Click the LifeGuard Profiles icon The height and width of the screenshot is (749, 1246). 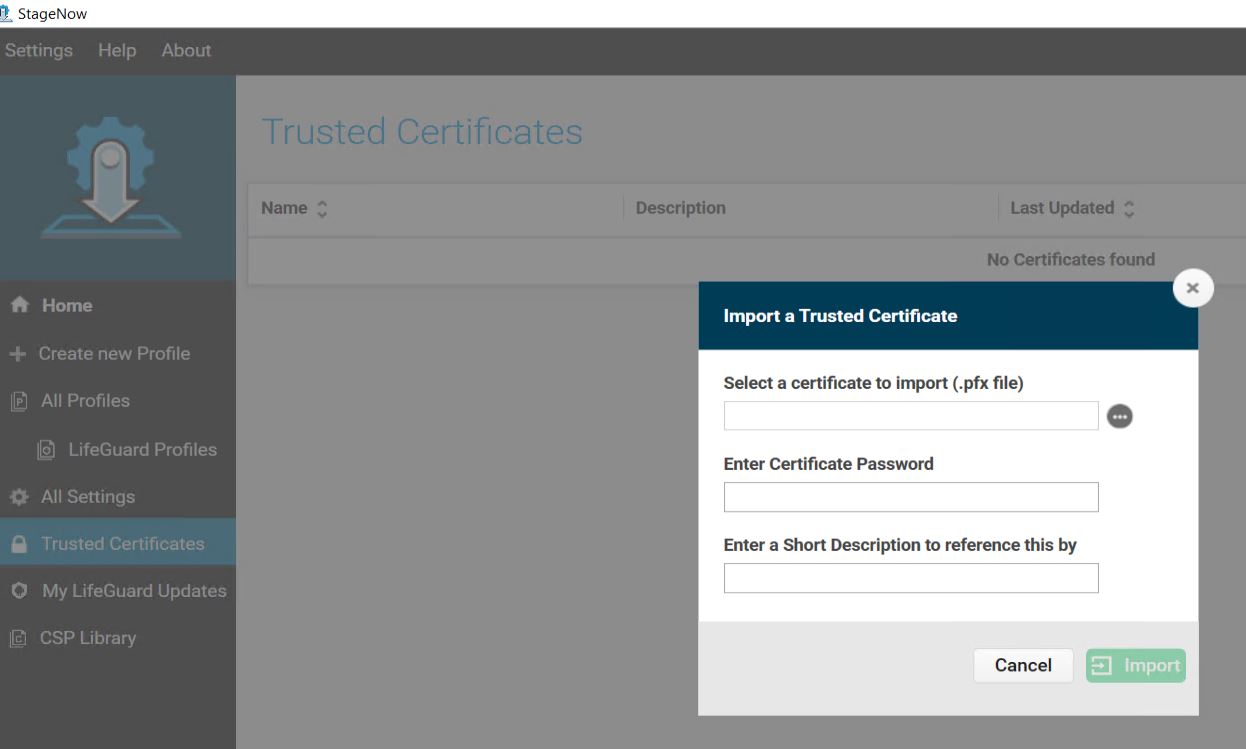click(x=46, y=450)
